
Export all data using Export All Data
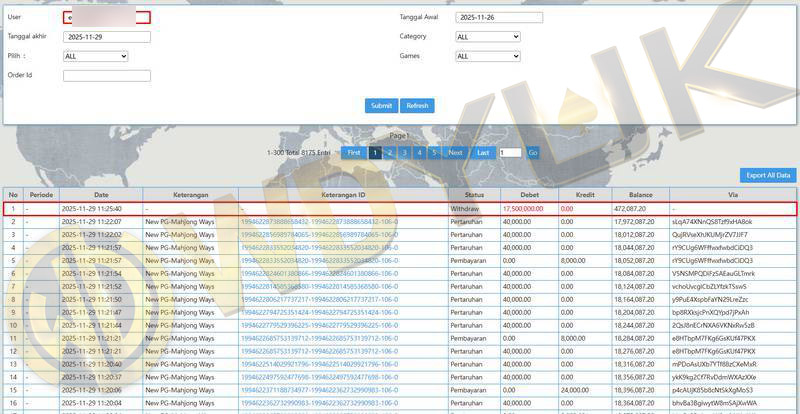[x=768, y=175]
